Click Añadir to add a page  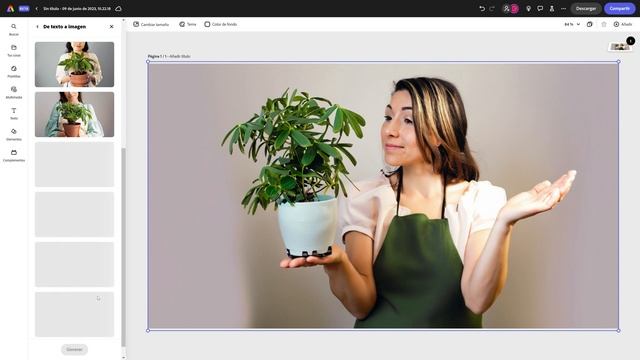(623, 24)
